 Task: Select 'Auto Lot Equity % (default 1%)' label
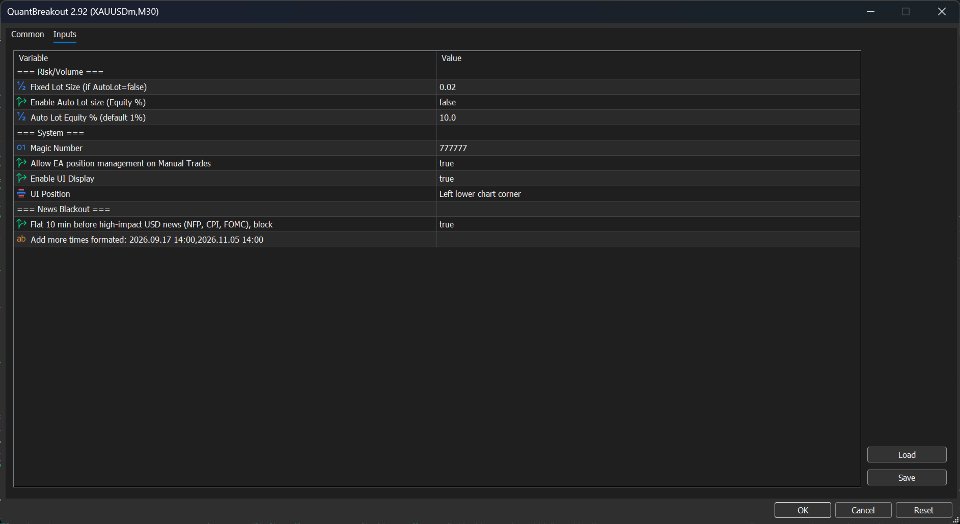[88, 118]
